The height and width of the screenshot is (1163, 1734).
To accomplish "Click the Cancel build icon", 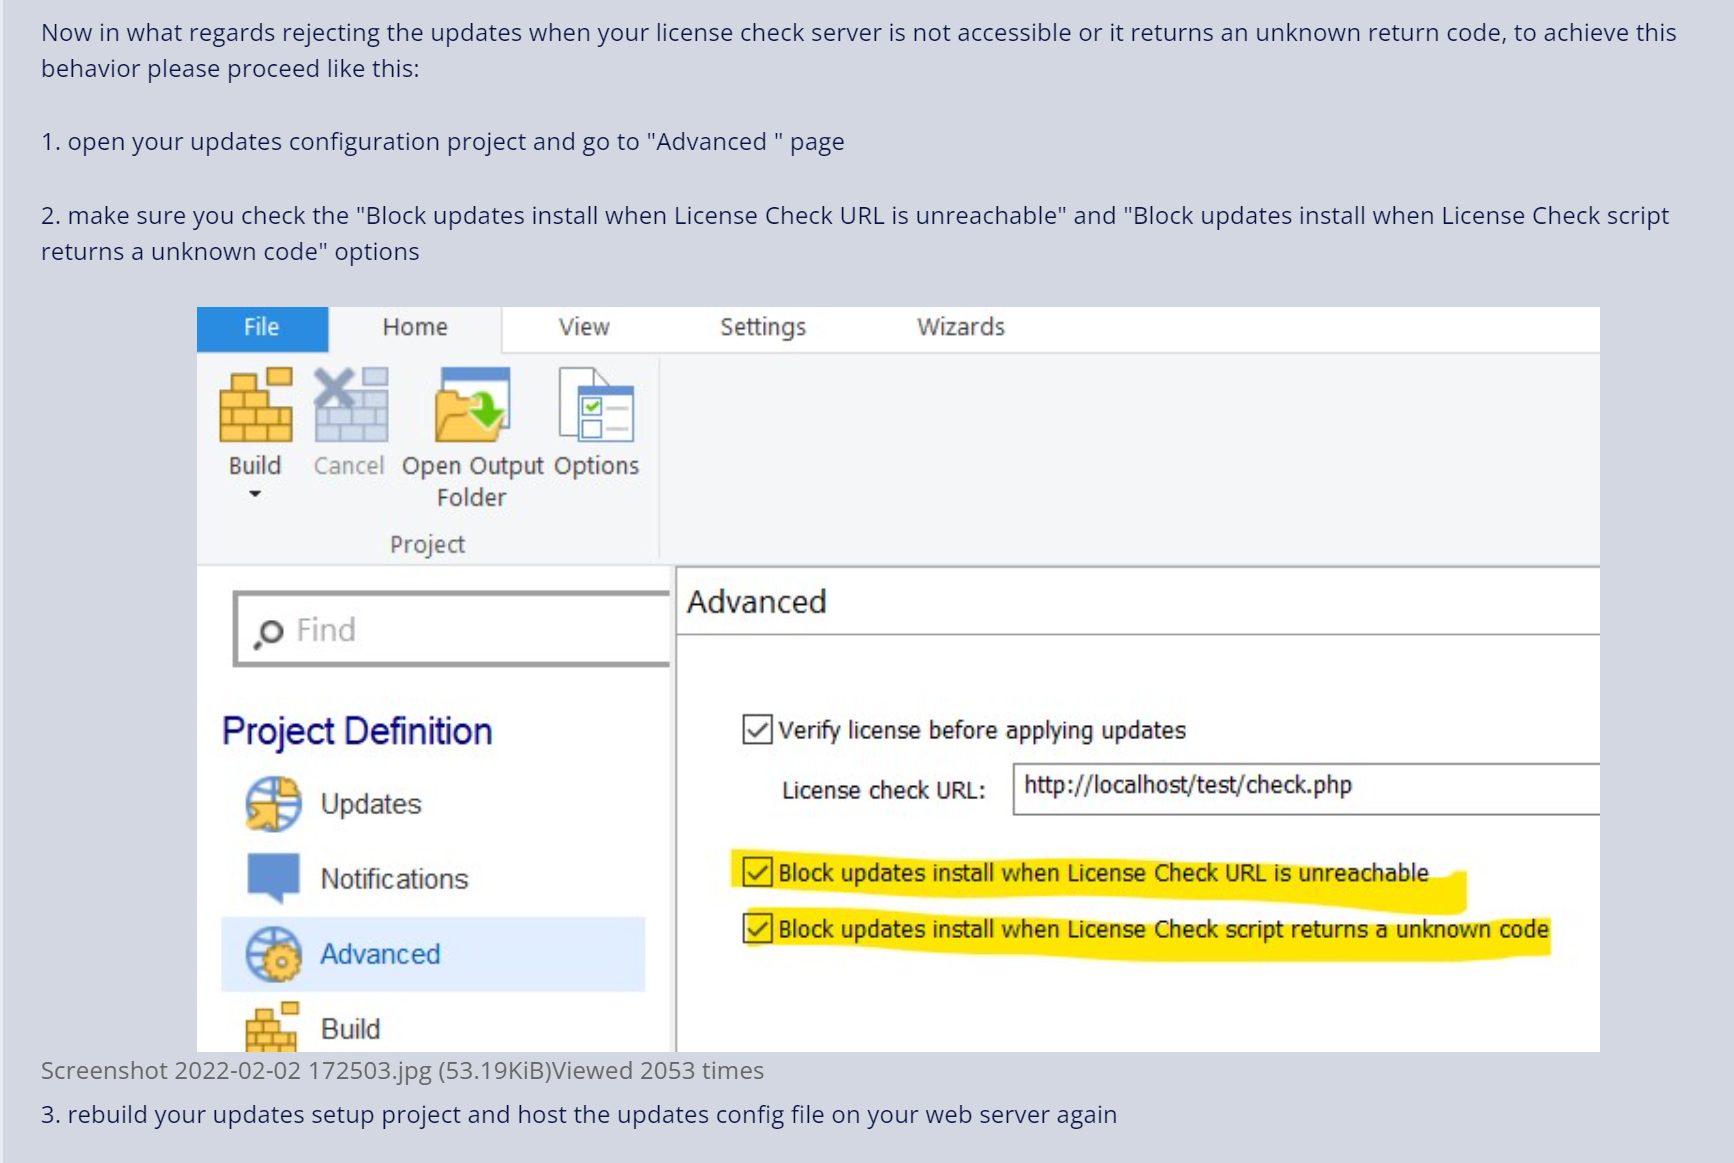I will pos(350,406).
